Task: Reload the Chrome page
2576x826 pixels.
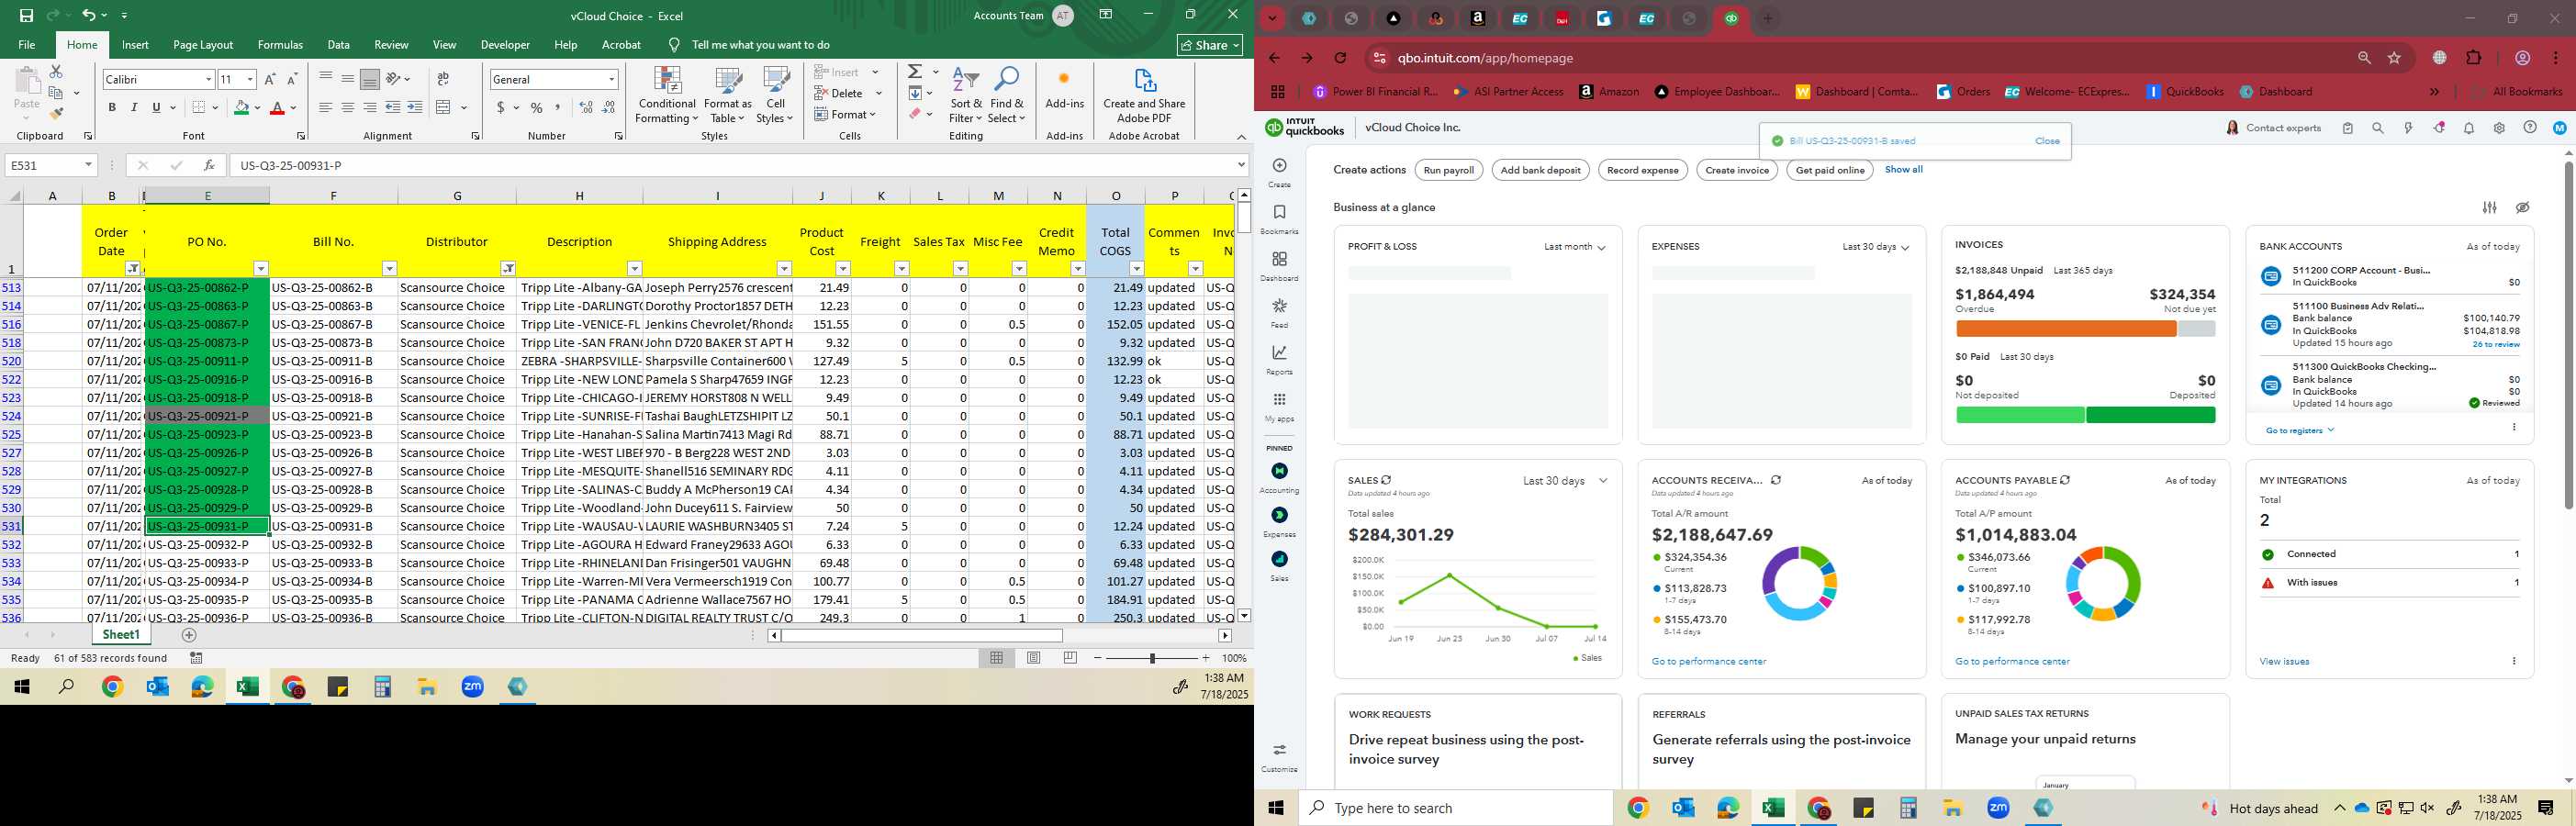Action: click(1340, 58)
